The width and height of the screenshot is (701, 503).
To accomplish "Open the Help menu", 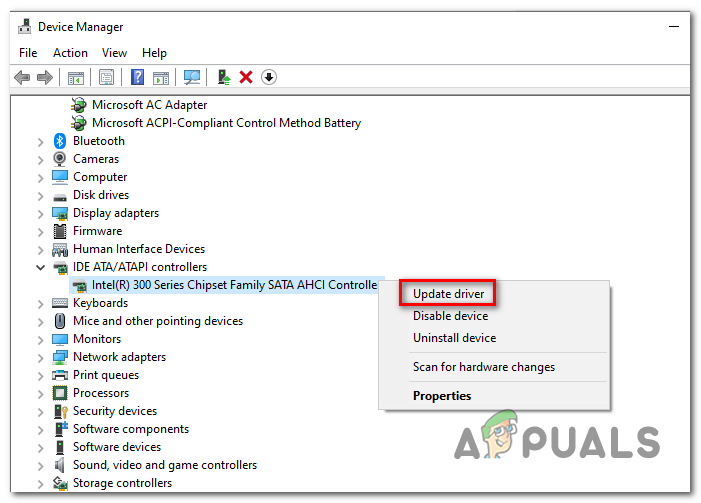I will pyautogui.click(x=154, y=53).
